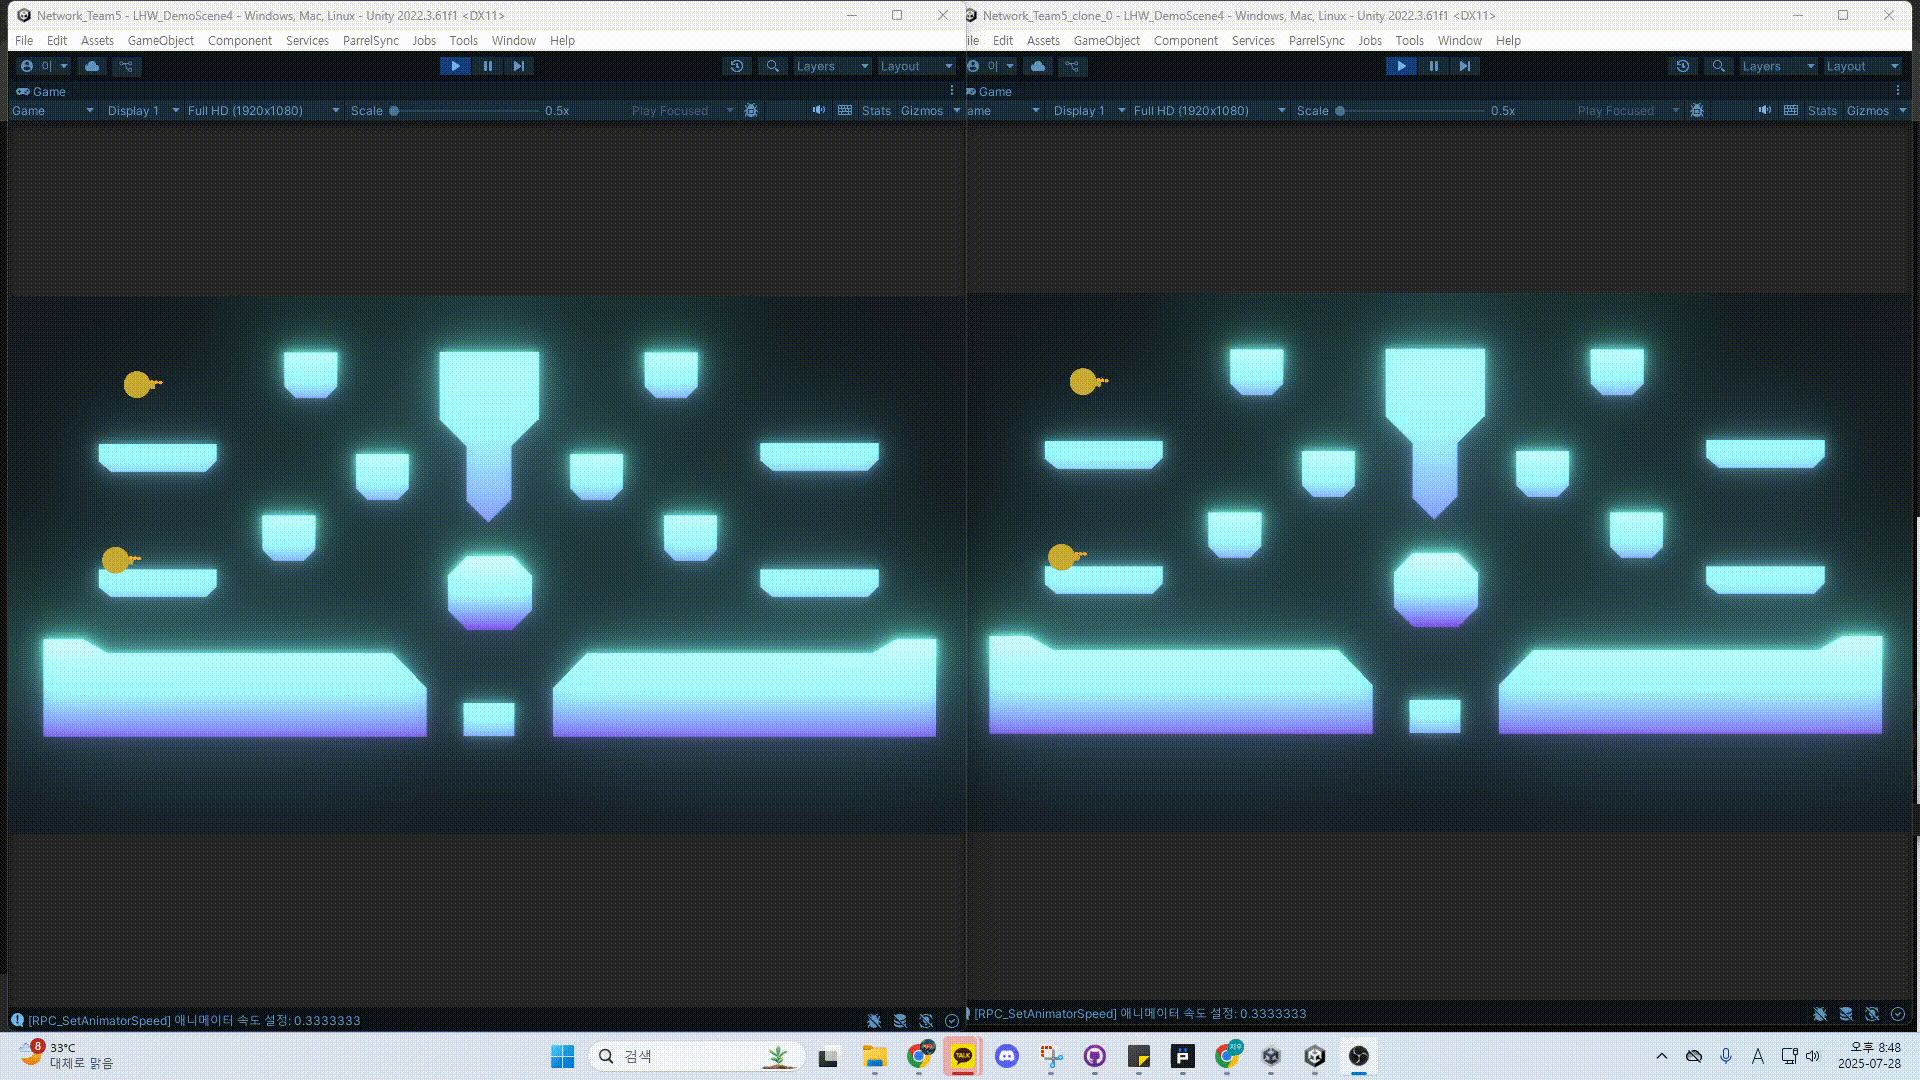Open Undo History in left editor
Viewport: 1920px width, 1080px height.
point(737,66)
